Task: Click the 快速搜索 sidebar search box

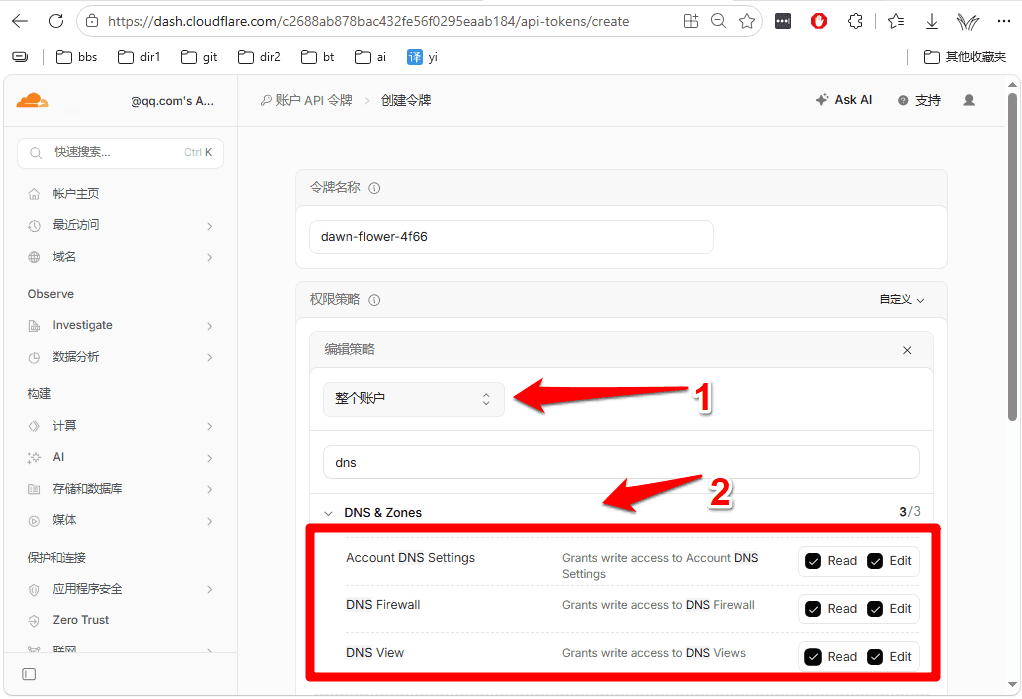Action: 121,153
